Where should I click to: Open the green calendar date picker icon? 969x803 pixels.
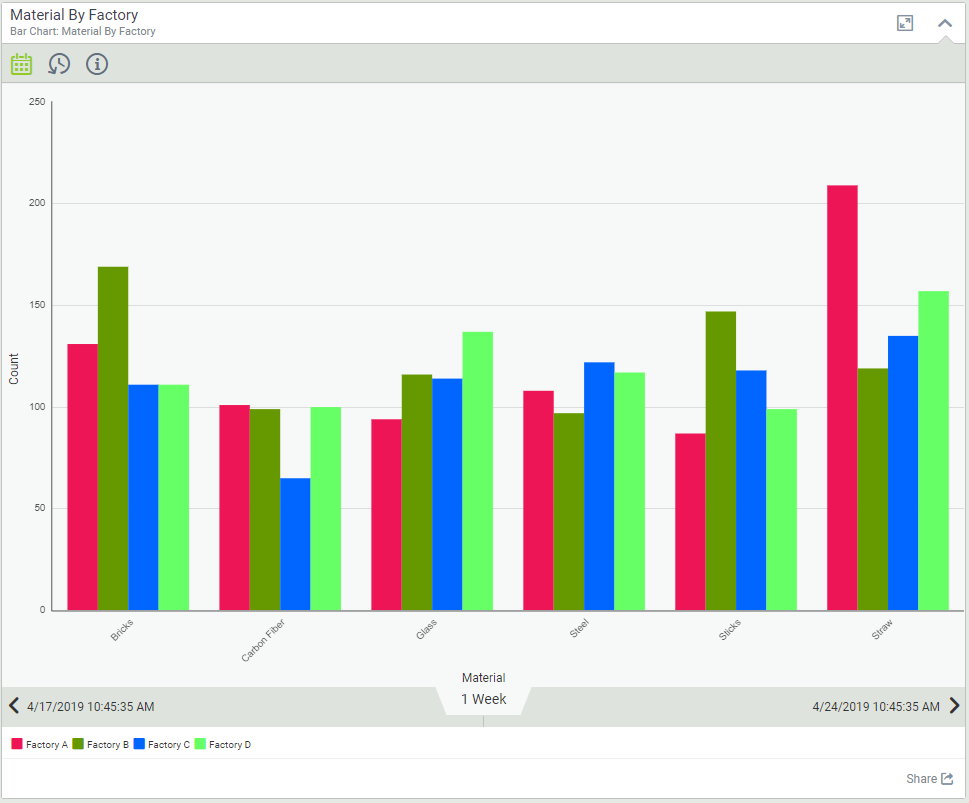pyautogui.click(x=22, y=64)
